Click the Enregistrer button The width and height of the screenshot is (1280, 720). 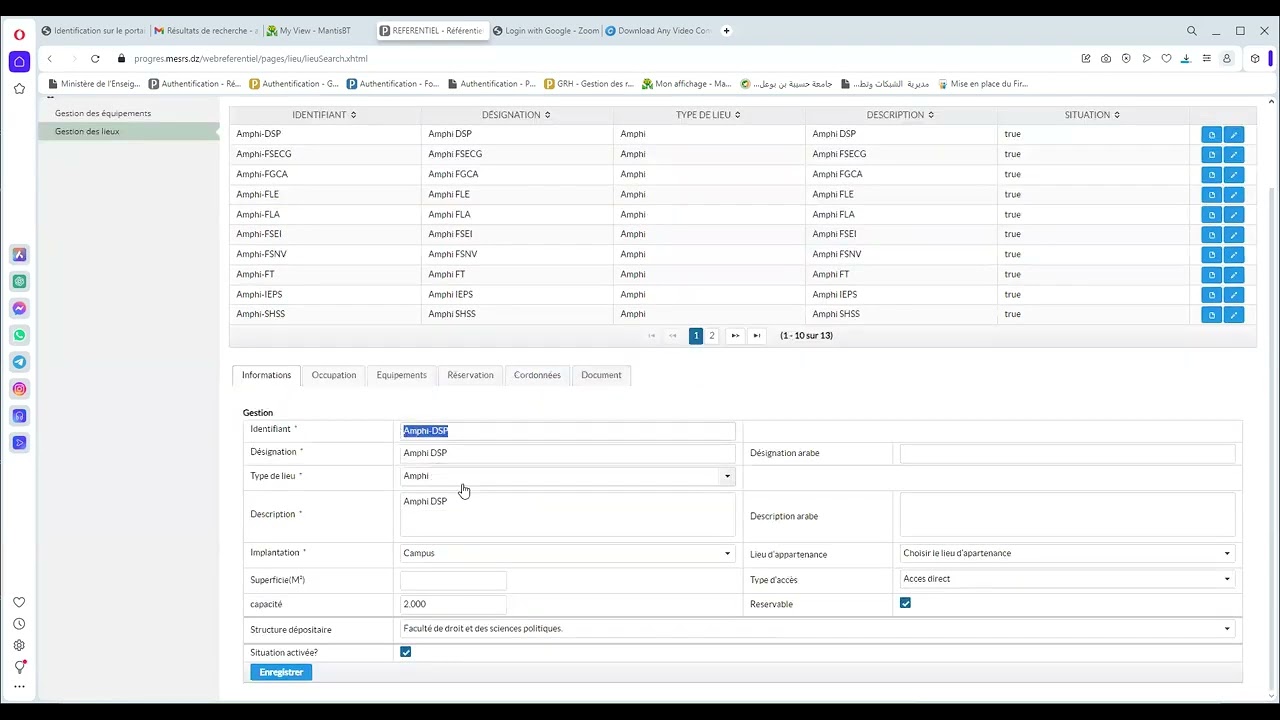pyautogui.click(x=281, y=672)
